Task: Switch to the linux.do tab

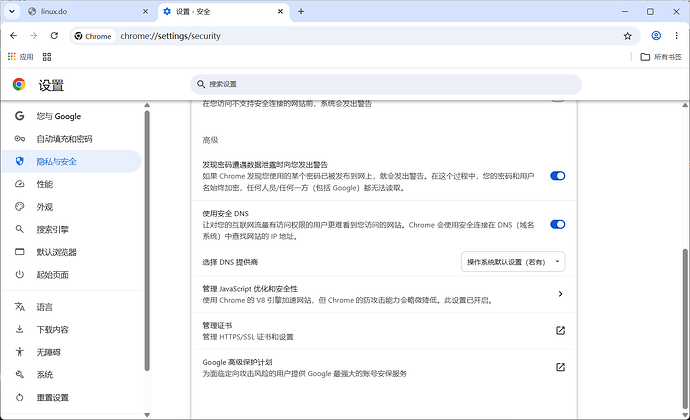Action: coord(88,12)
